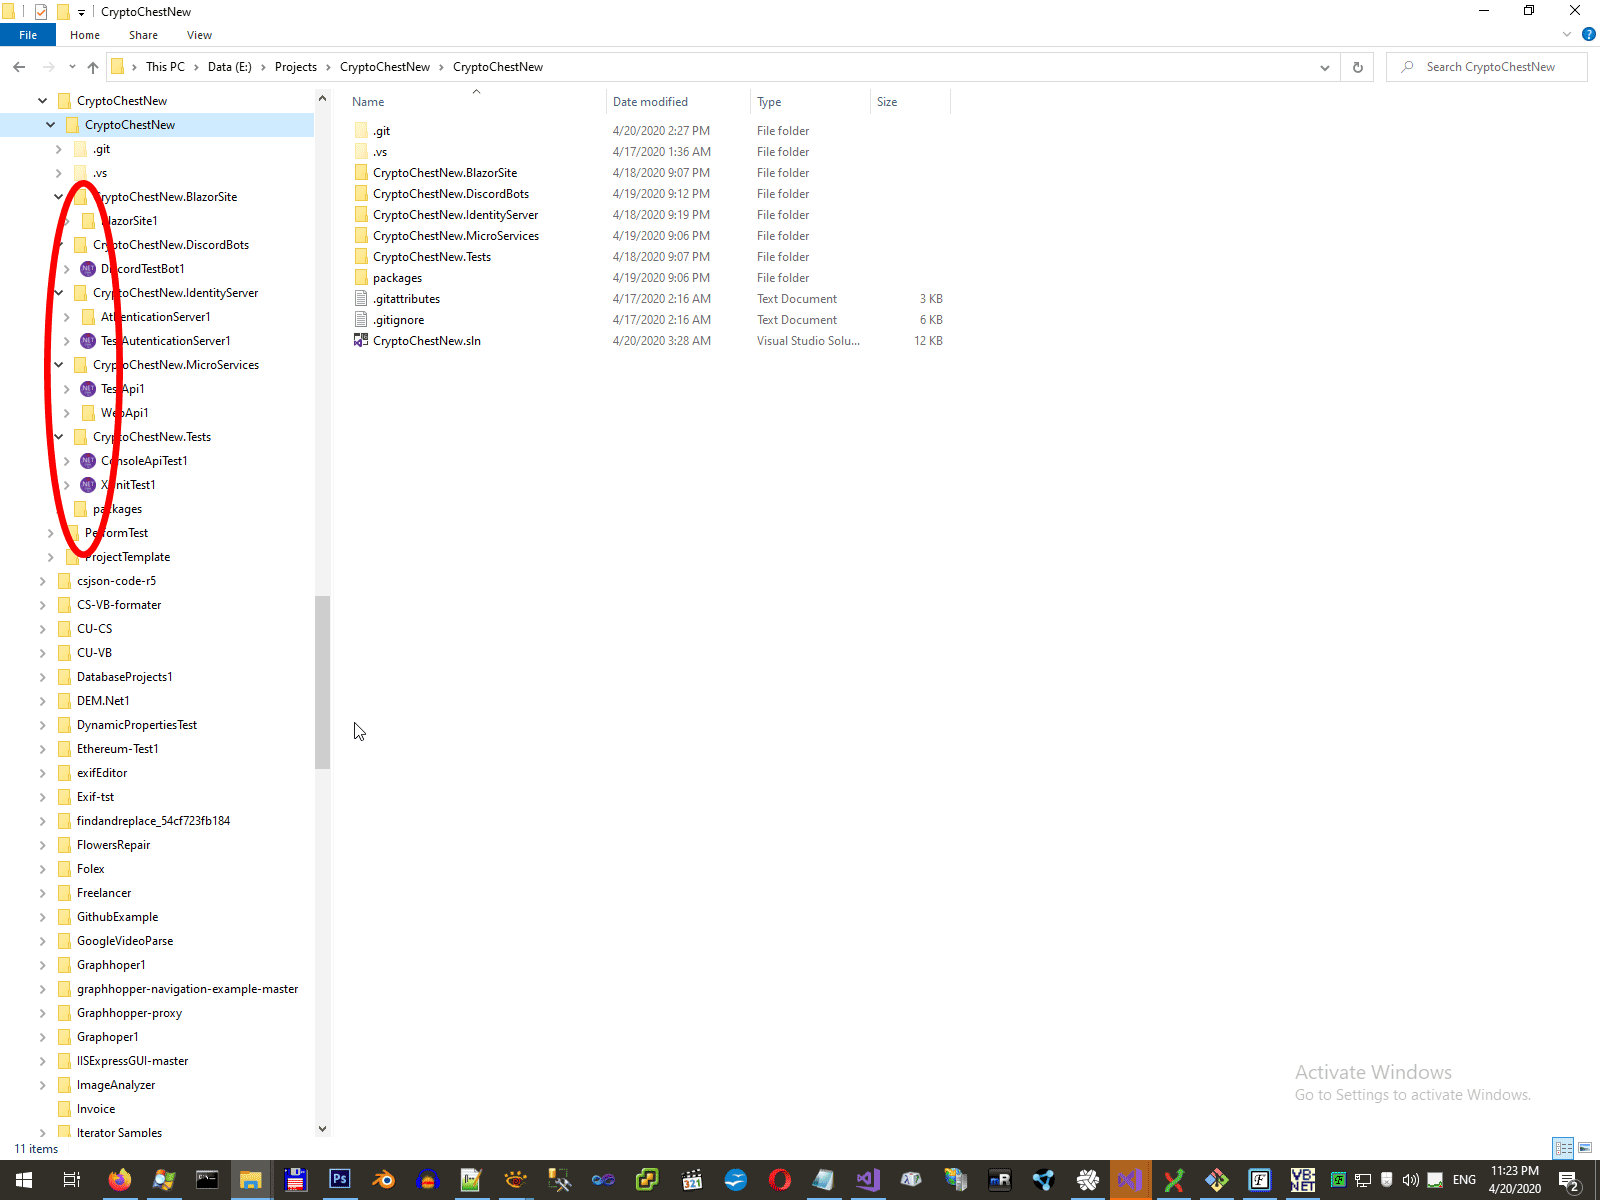Open the Action Center notifications
This screenshot has height=1200, width=1600.
(1570, 1180)
